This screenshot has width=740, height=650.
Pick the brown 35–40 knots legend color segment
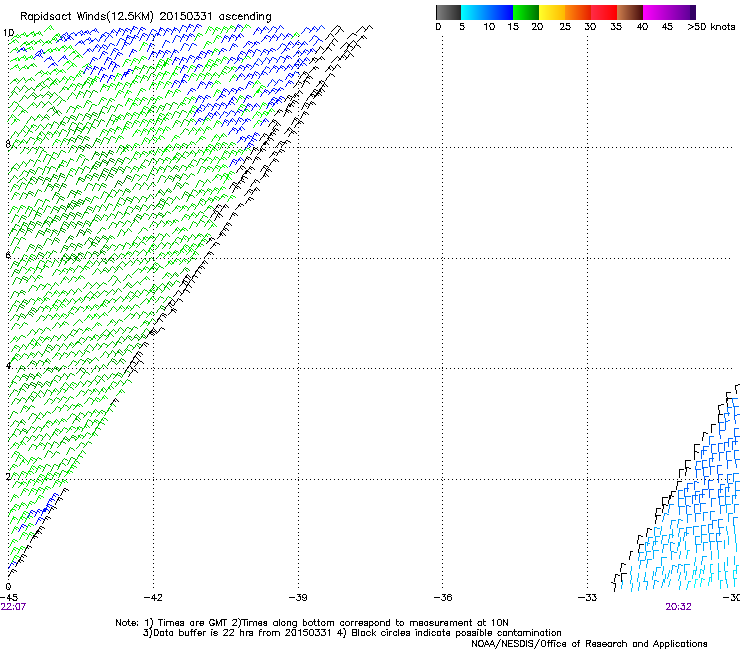[x=630, y=12]
